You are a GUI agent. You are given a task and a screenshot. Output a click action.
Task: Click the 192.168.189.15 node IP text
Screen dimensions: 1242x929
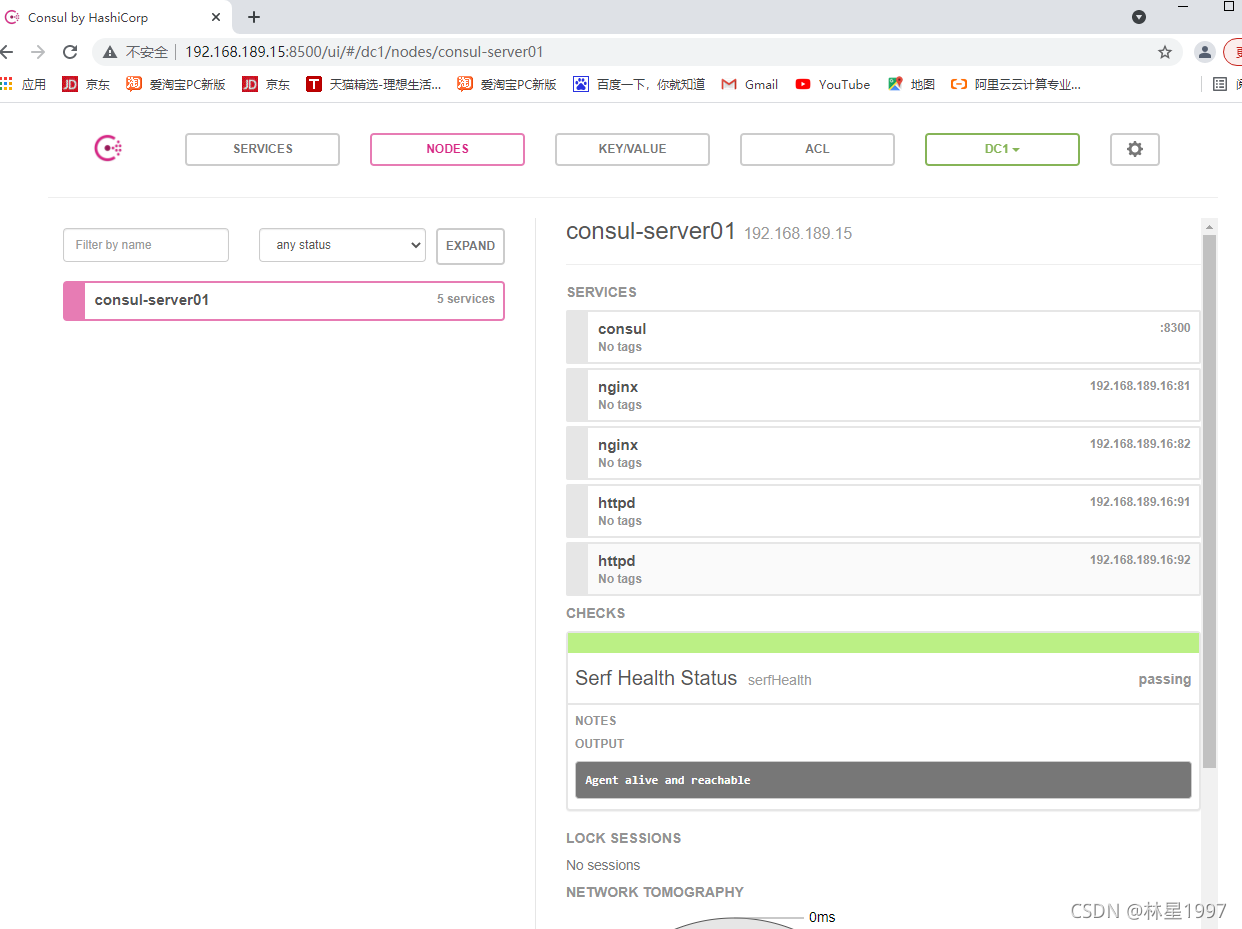point(798,233)
